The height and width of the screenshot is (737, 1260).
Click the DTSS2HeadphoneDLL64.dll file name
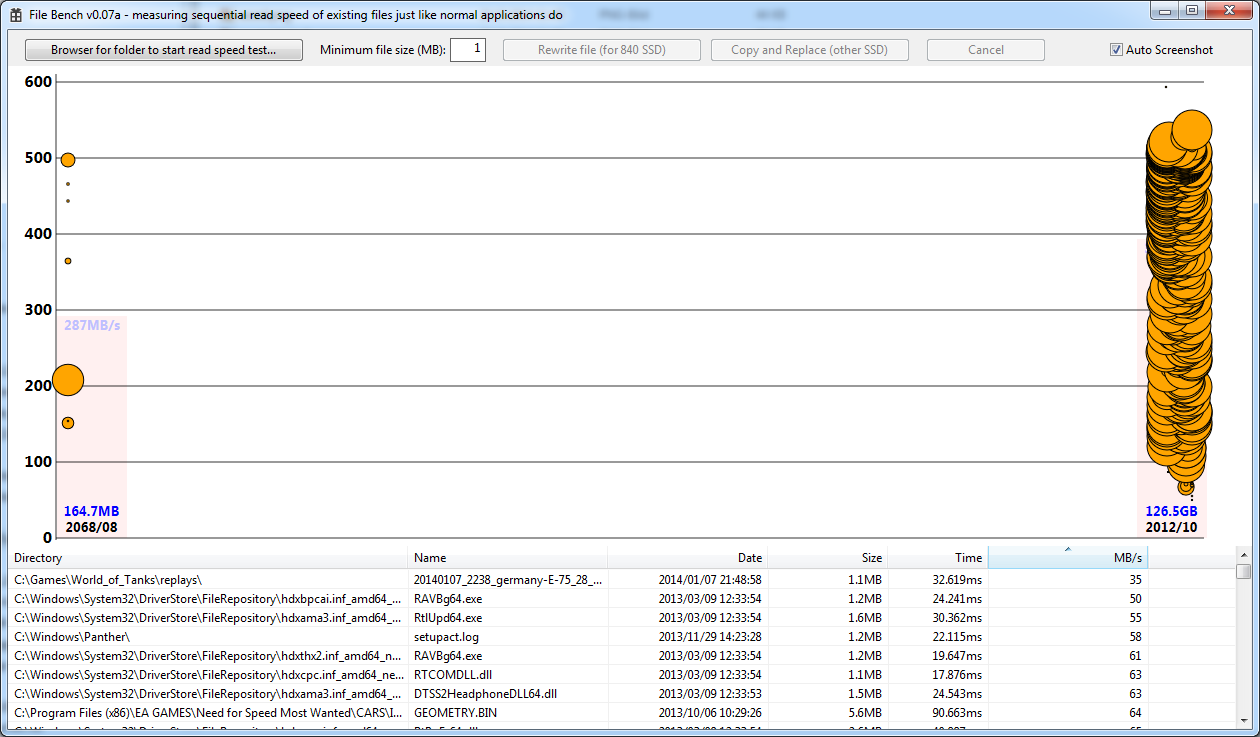pyautogui.click(x=485, y=694)
